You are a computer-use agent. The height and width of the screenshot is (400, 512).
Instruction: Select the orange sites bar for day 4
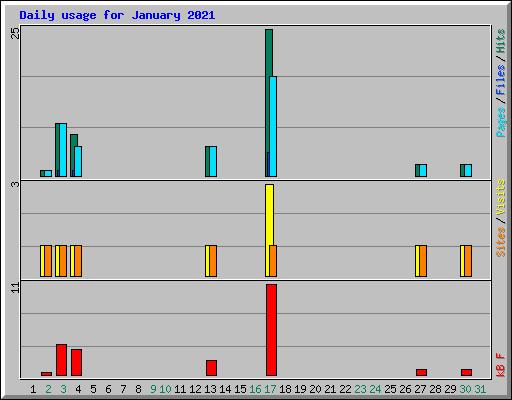[78, 261]
